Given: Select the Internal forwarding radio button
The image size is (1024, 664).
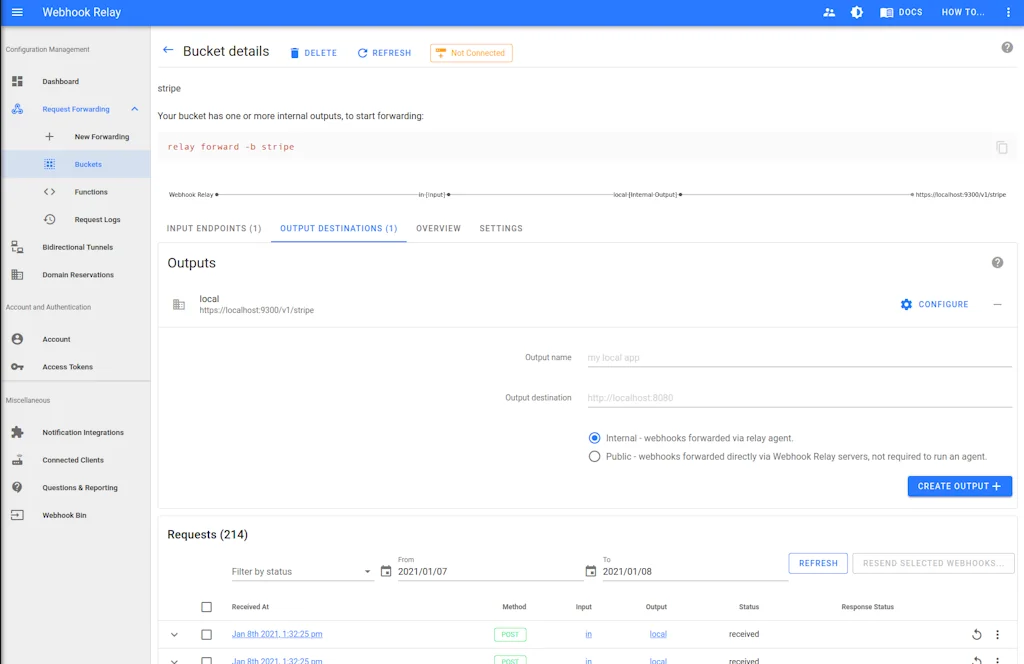Looking at the screenshot, I should point(593,437).
